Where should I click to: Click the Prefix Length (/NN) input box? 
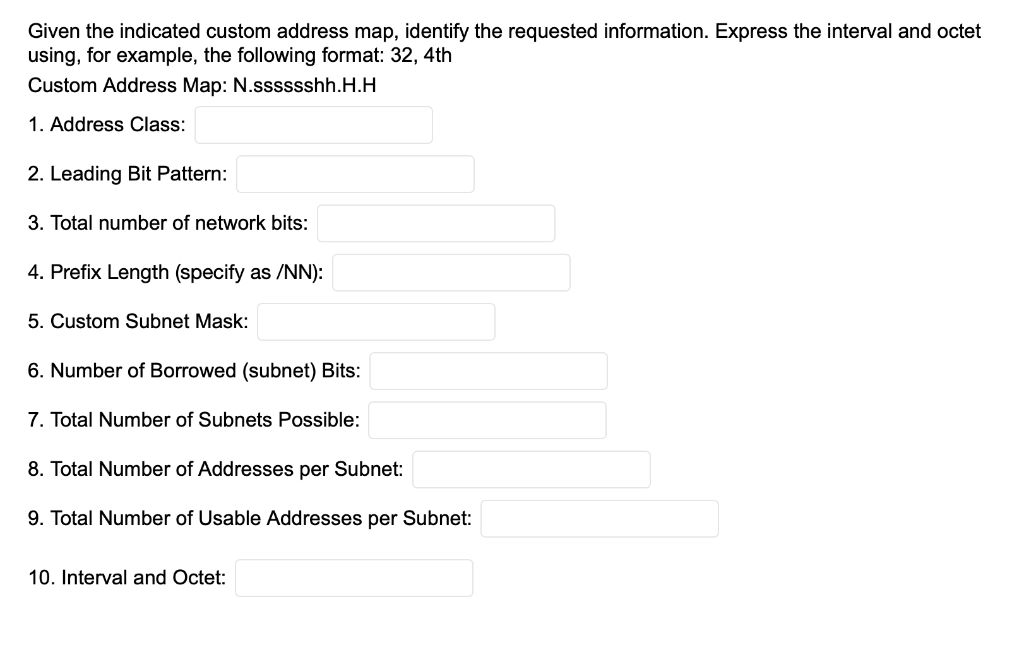pyautogui.click(x=450, y=272)
